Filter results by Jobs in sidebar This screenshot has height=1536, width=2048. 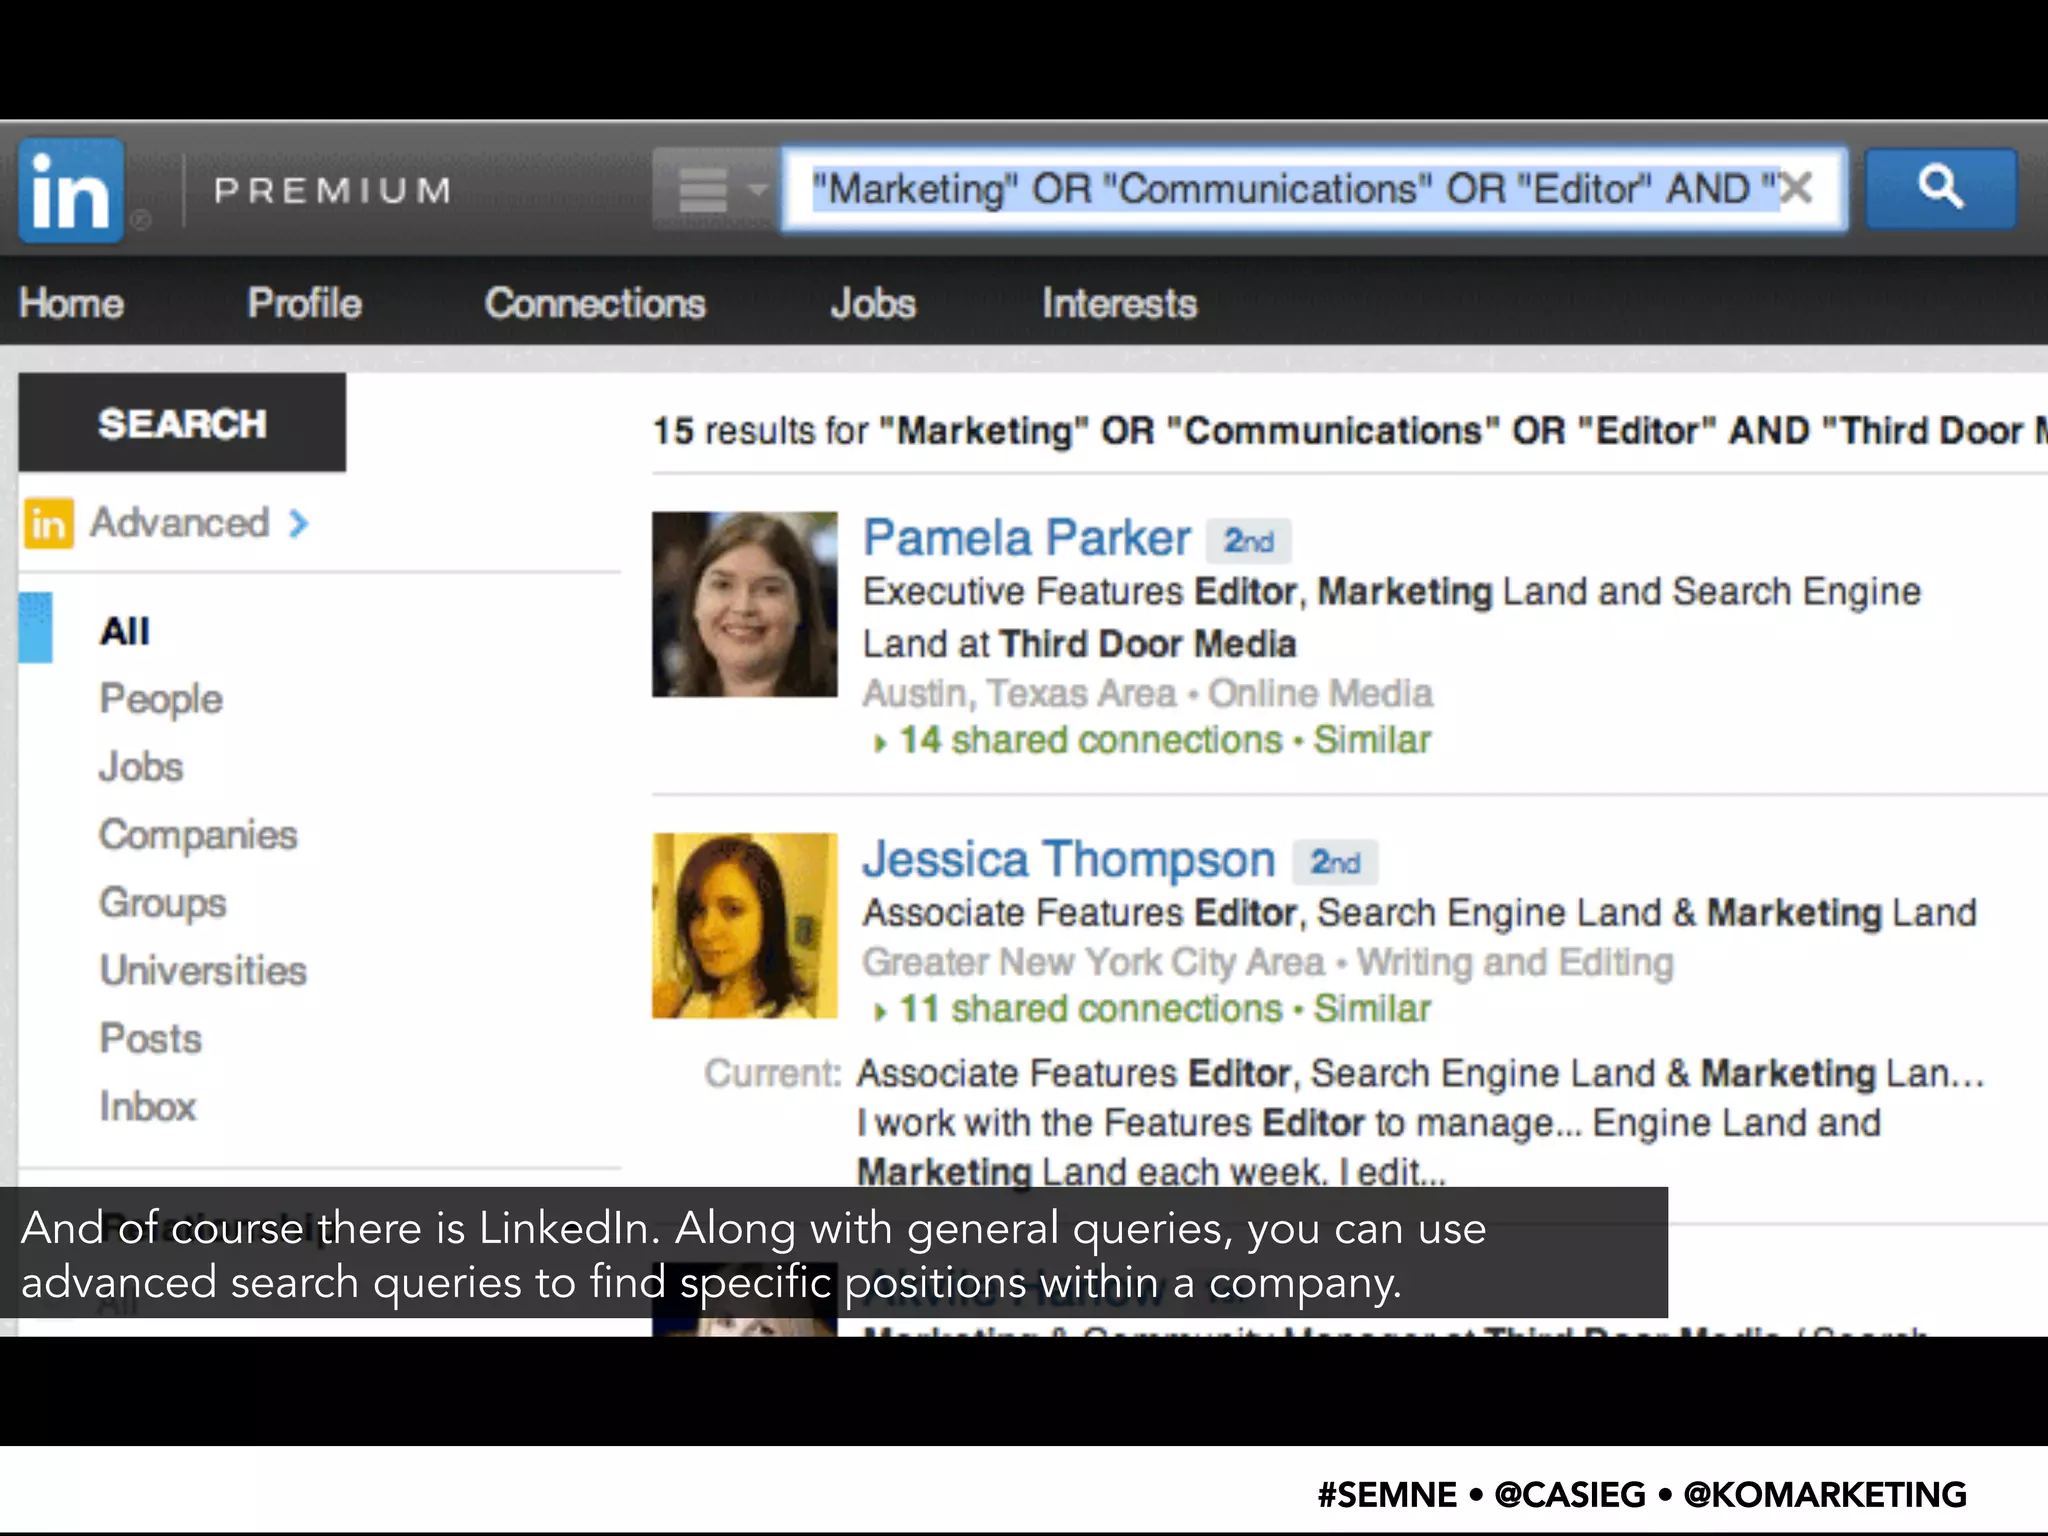pos(141,767)
